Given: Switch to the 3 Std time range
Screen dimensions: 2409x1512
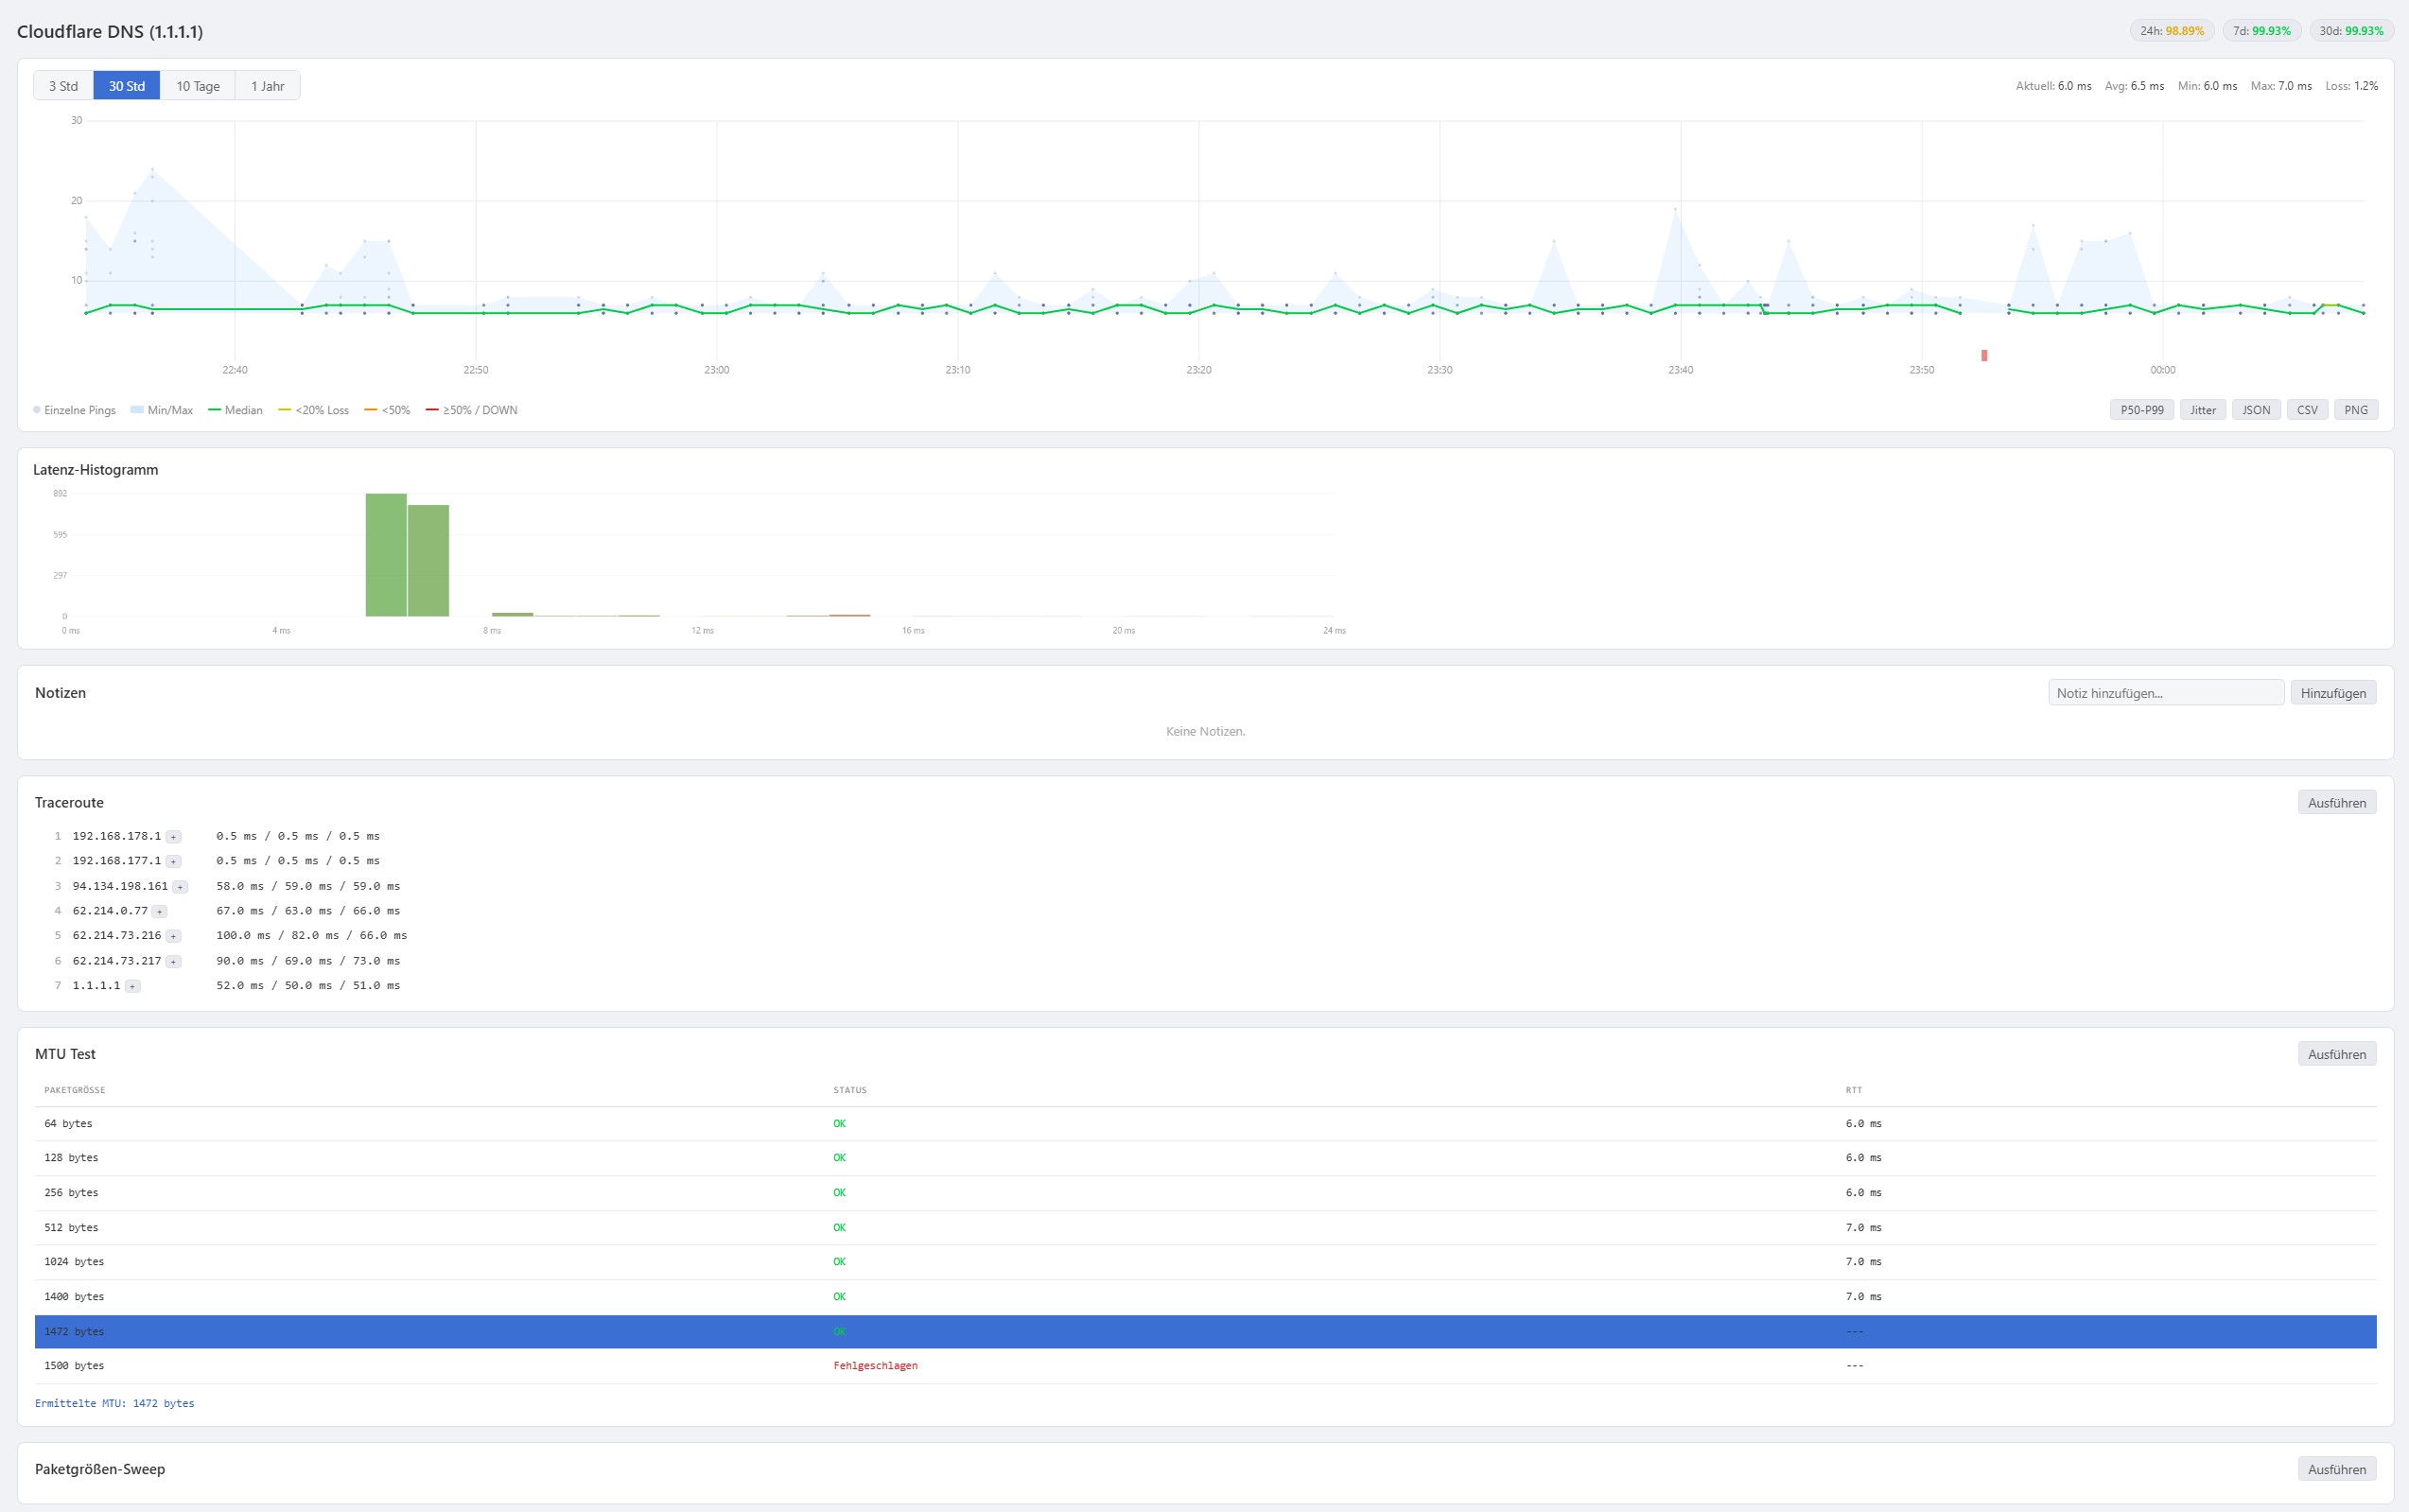Looking at the screenshot, I should click(63, 86).
